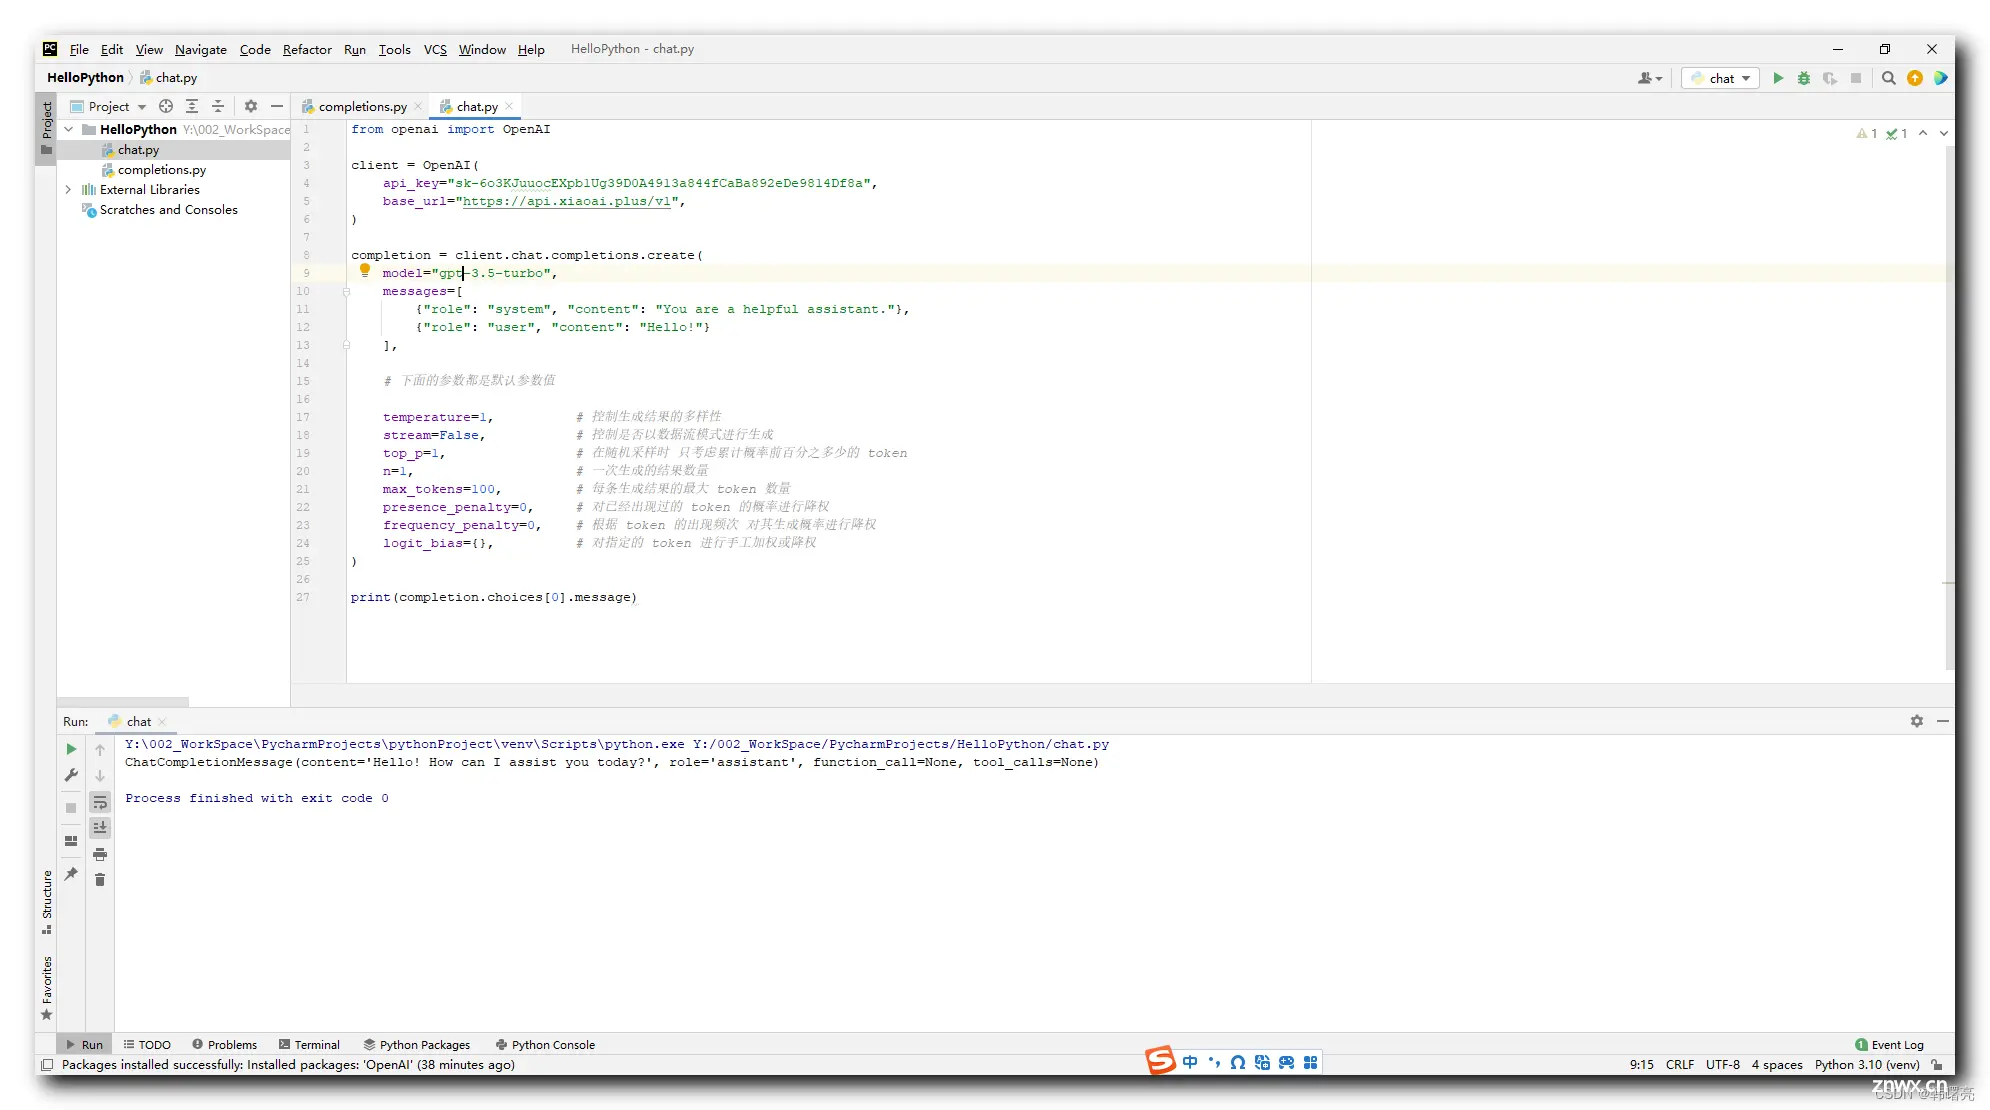Toggle soft-wrap in Run console

[x=100, y=802]
